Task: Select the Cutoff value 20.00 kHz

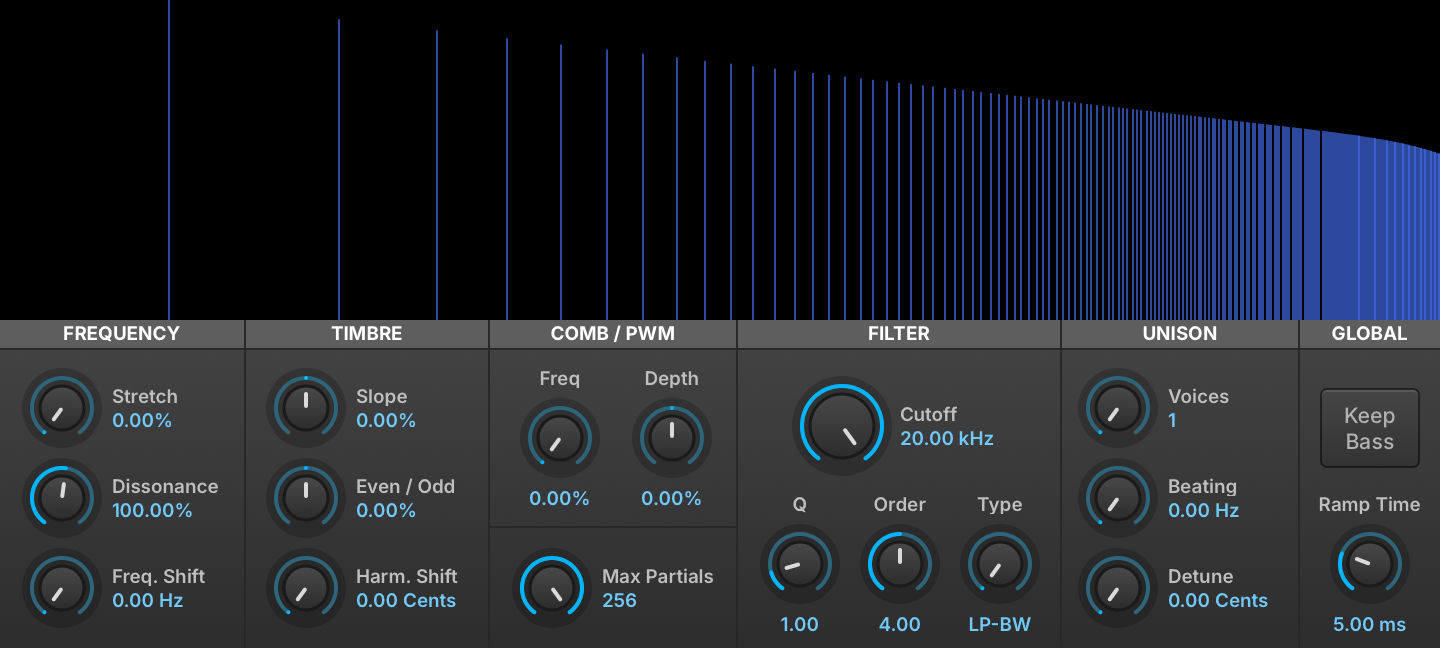Action: [947, 439]
